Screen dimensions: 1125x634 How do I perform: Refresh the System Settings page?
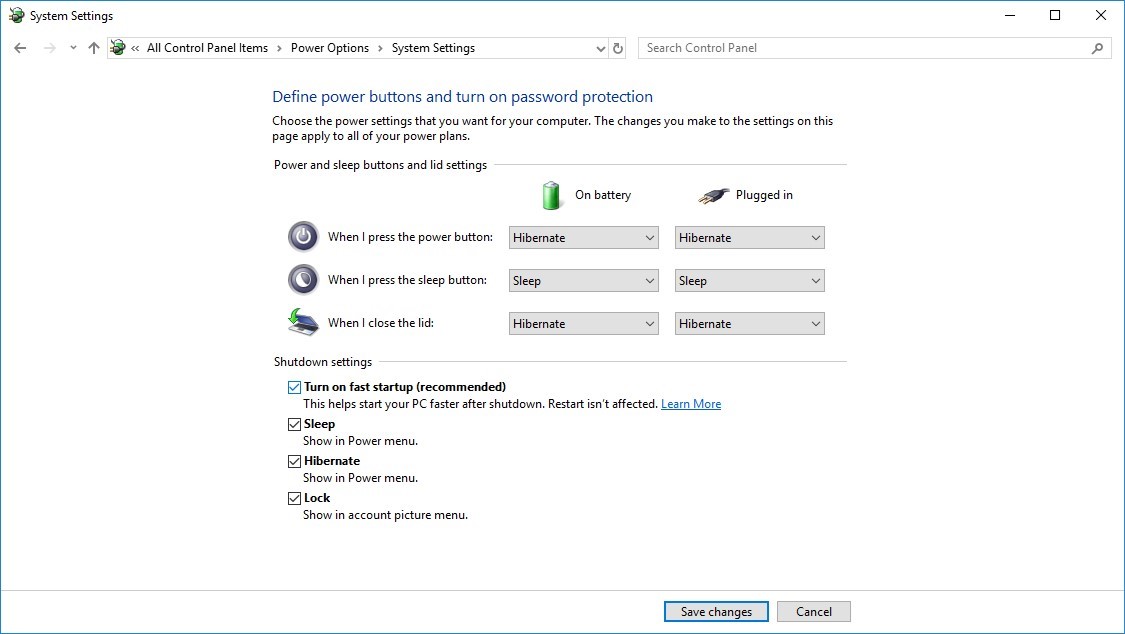point(618,48)
